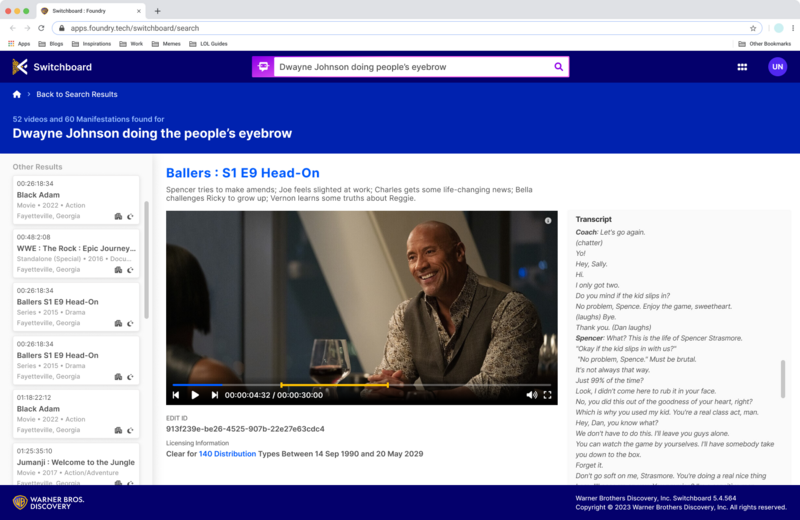Click the Switchboard logo icon
This screenshot has width=800, height=520.
click(x=20, y=67)
